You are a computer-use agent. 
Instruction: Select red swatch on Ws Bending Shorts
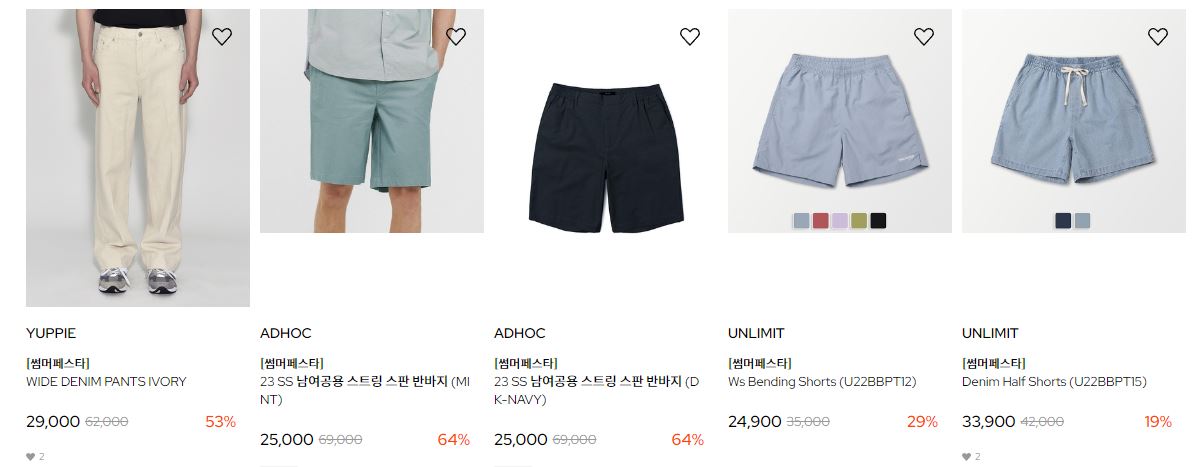click(x=820, y=221)
